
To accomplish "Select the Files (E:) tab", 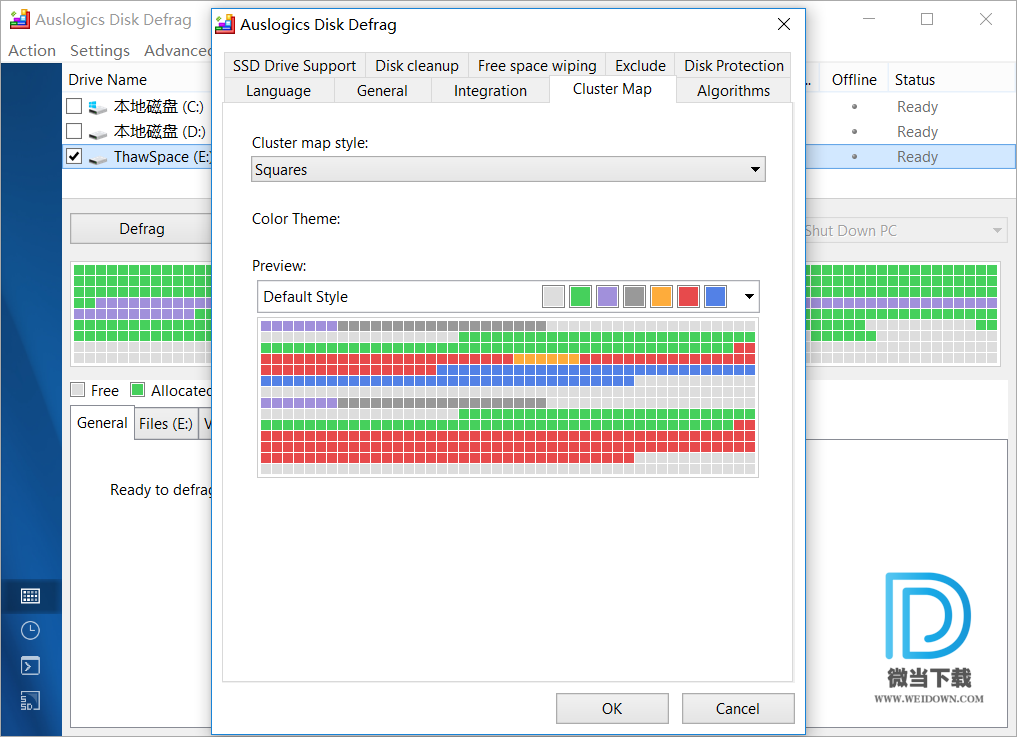I will point(166,424).
